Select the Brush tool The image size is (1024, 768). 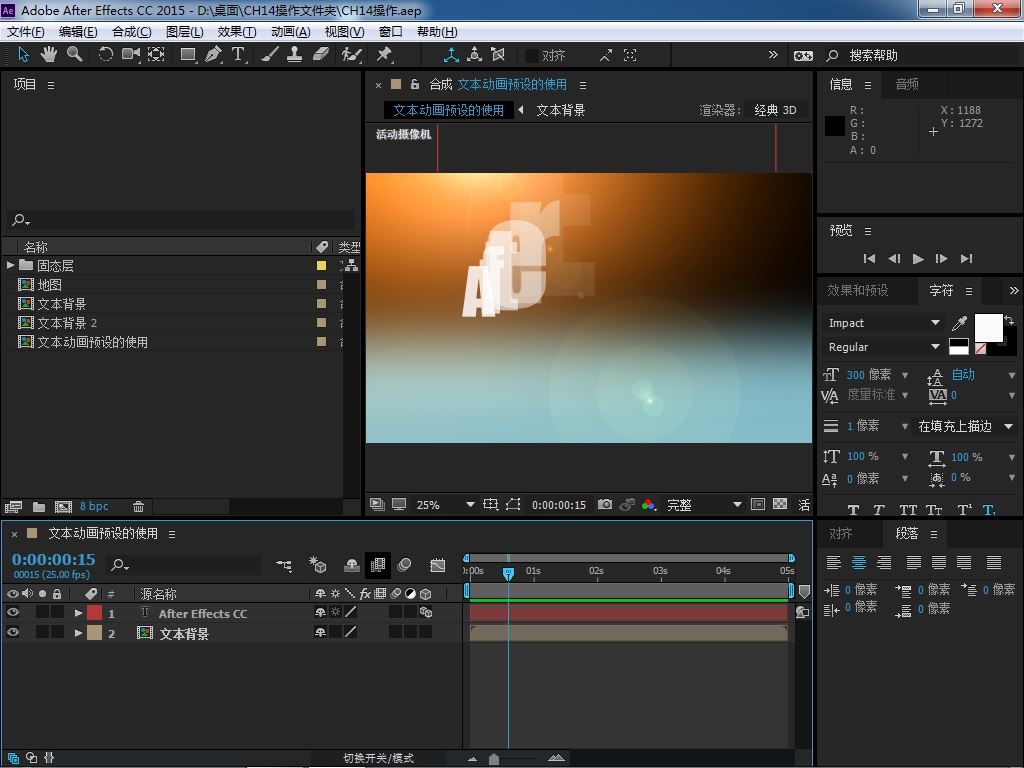pos(270,55)
